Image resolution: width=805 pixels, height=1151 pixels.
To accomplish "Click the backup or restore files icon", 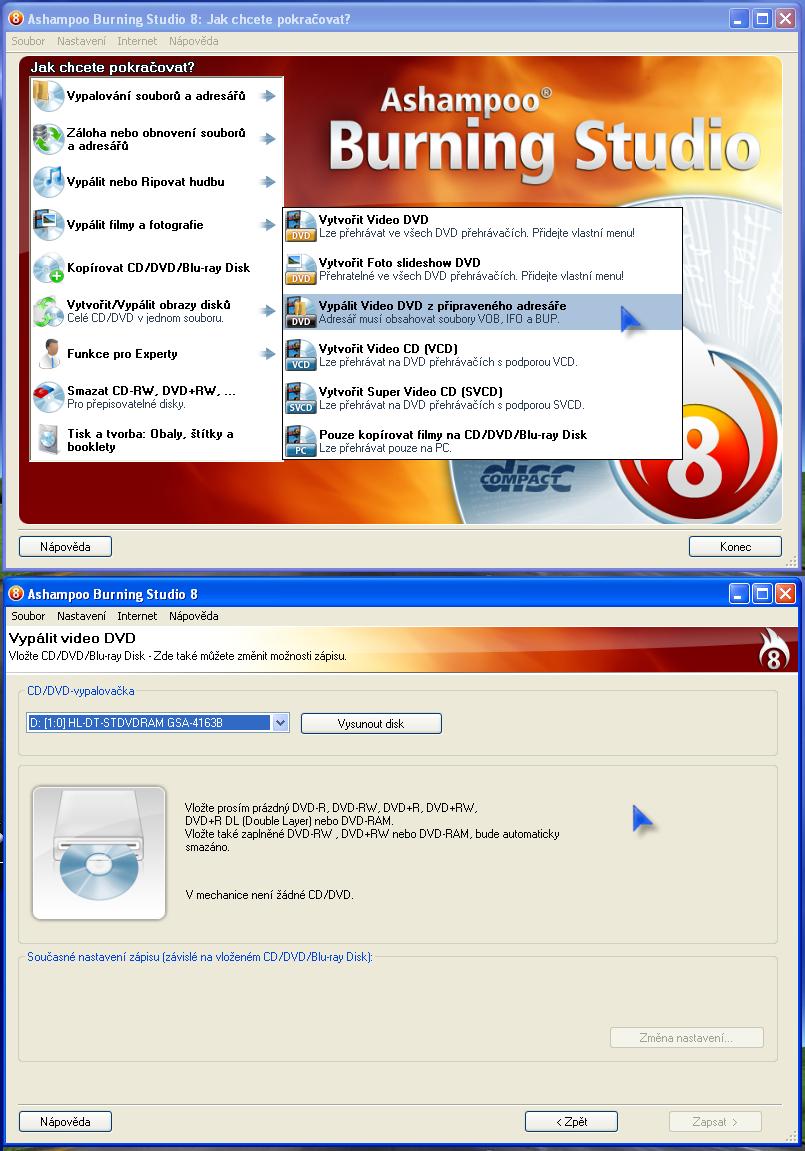I will (48, 139).
